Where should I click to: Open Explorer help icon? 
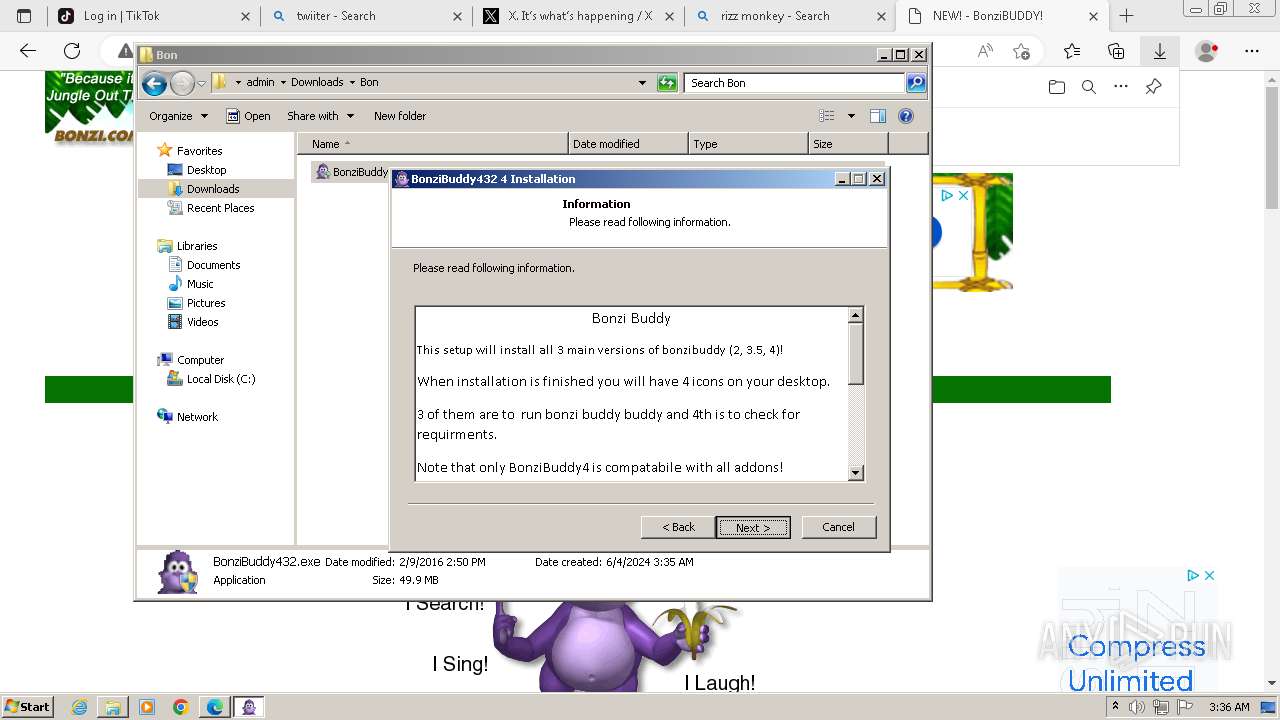coord(906,116)
